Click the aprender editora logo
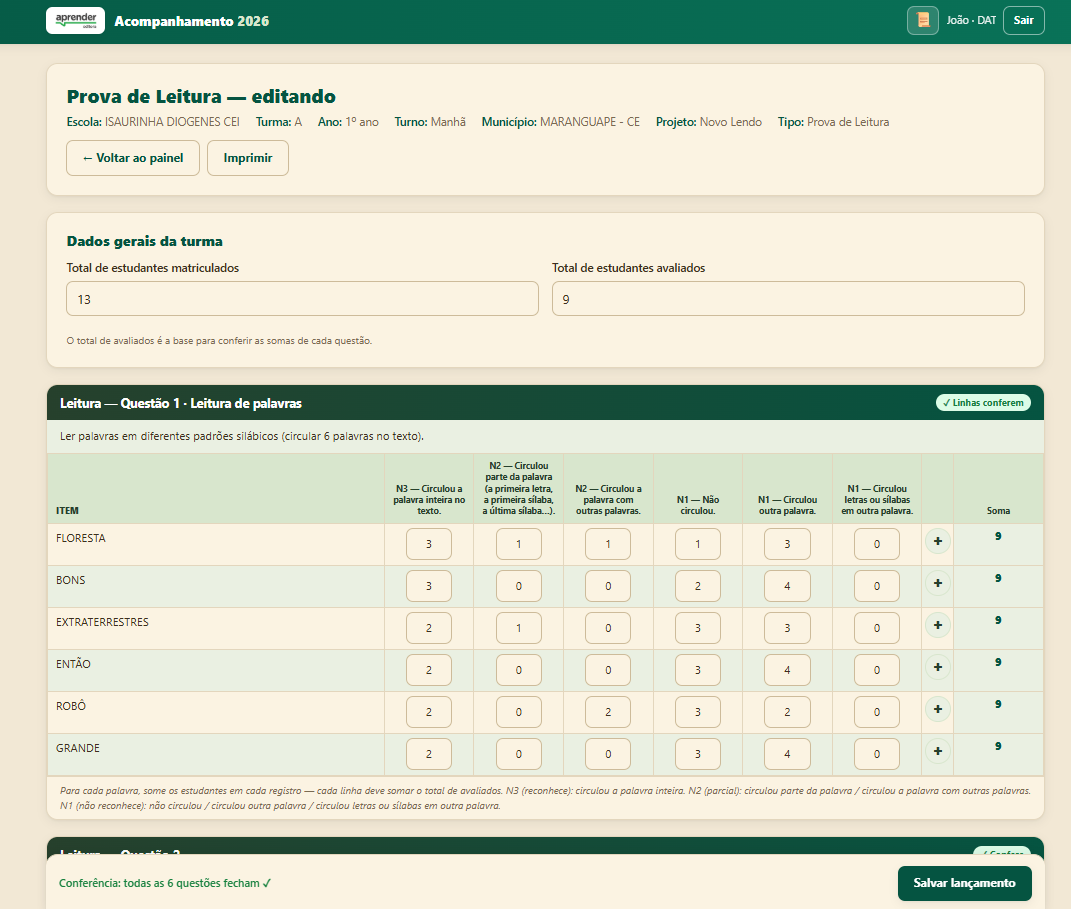 coord(75,20)
